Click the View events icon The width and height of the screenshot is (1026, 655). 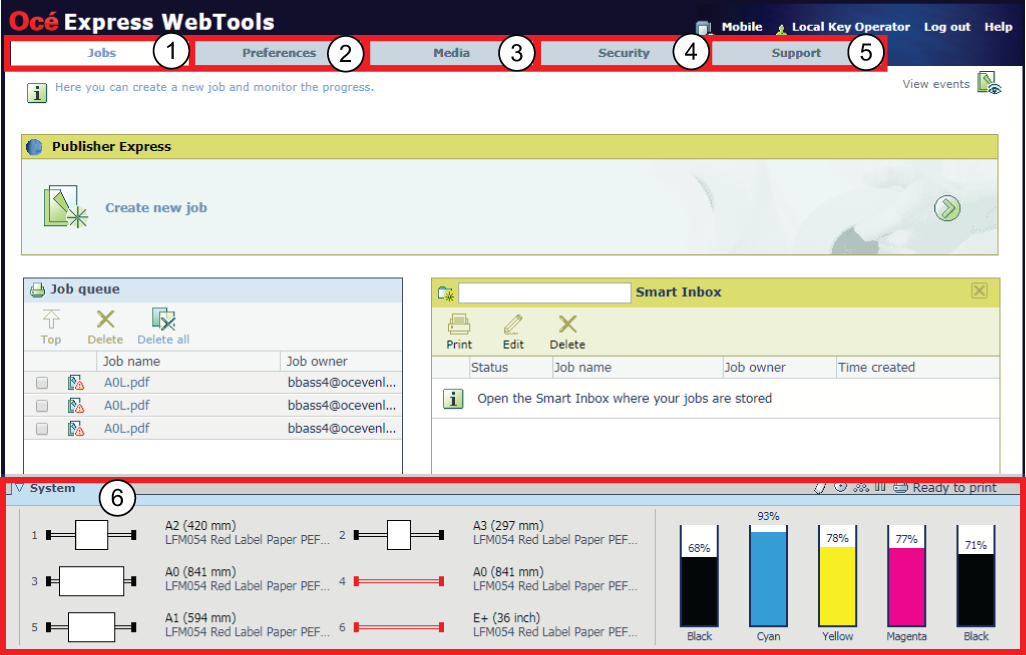click(989, 83)
